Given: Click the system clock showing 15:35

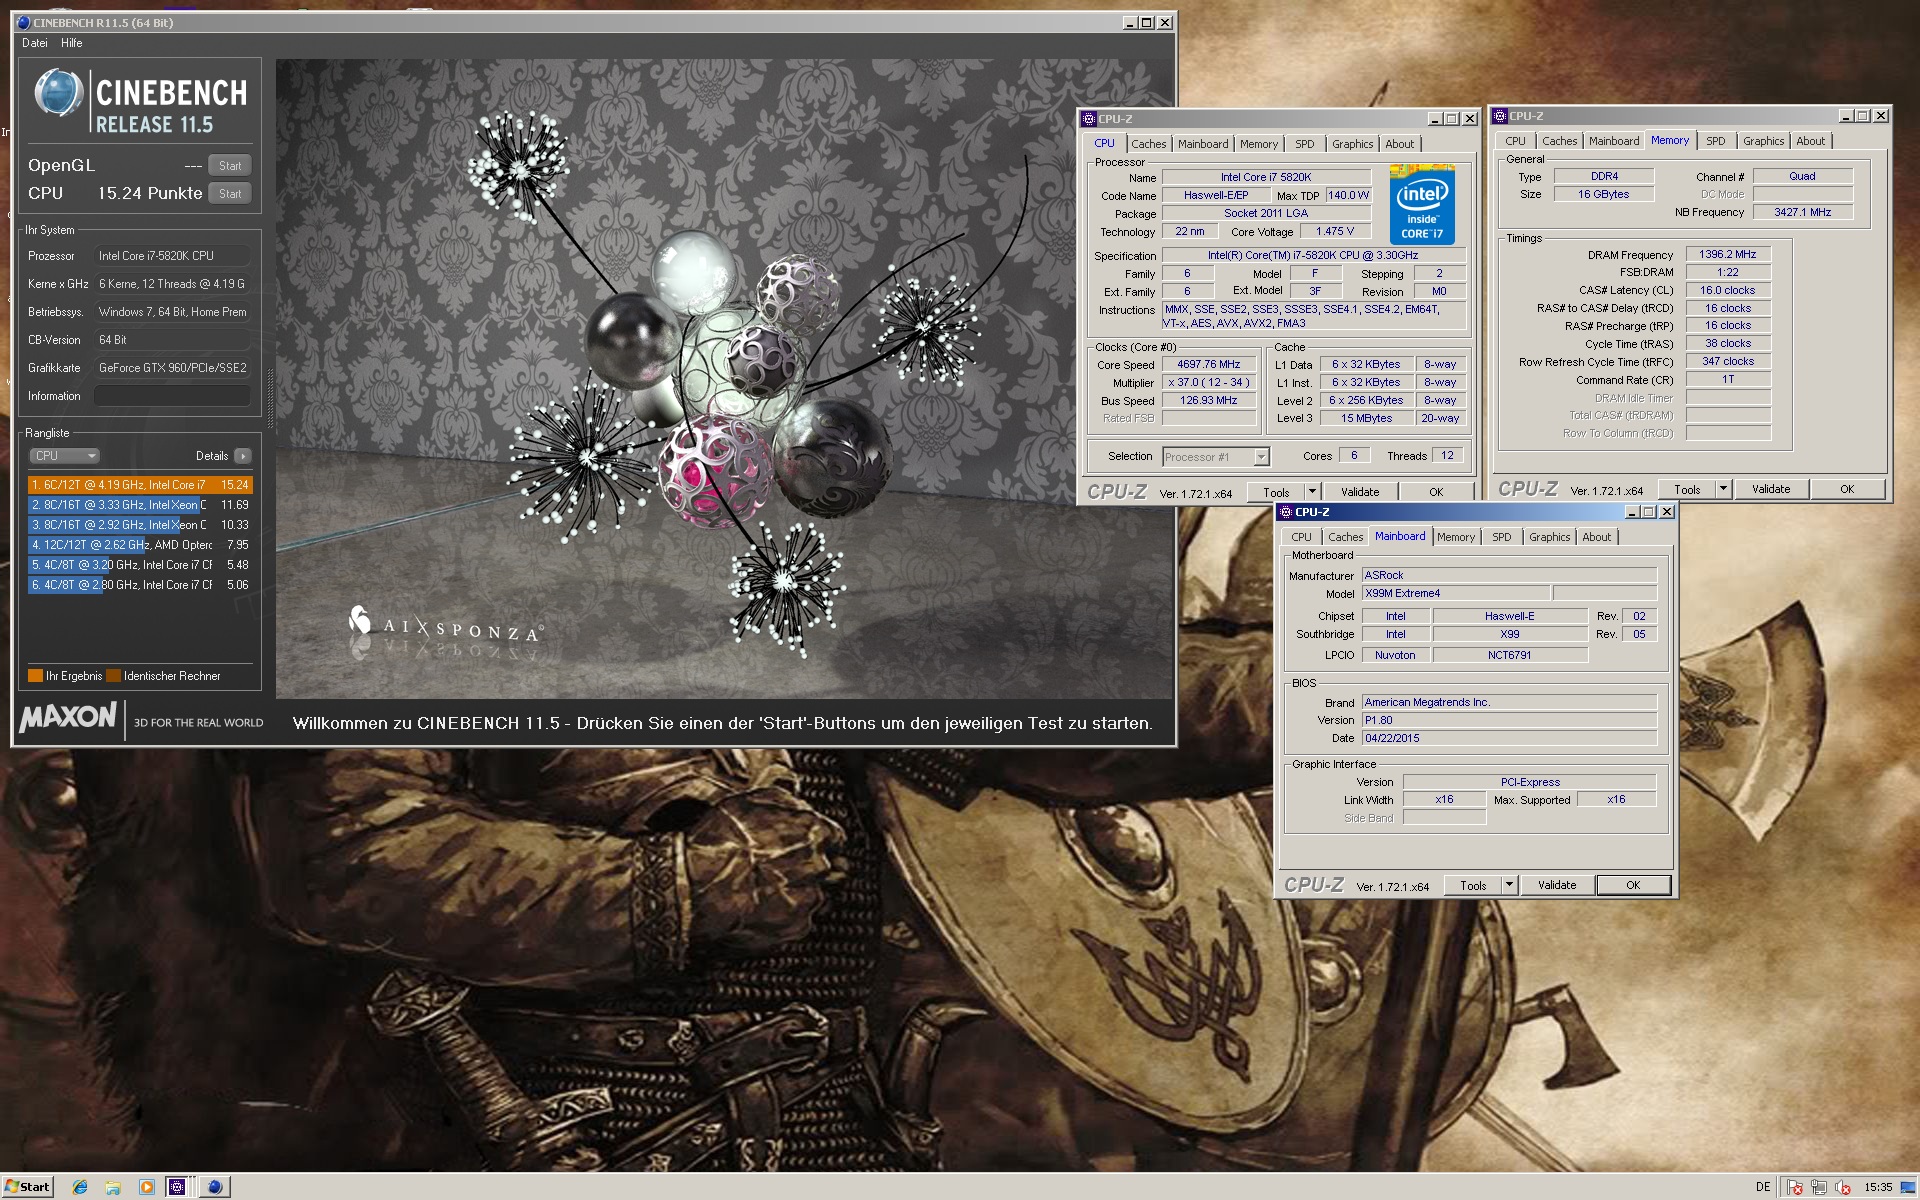Looking at the screenshot, I should 1878,1187.
